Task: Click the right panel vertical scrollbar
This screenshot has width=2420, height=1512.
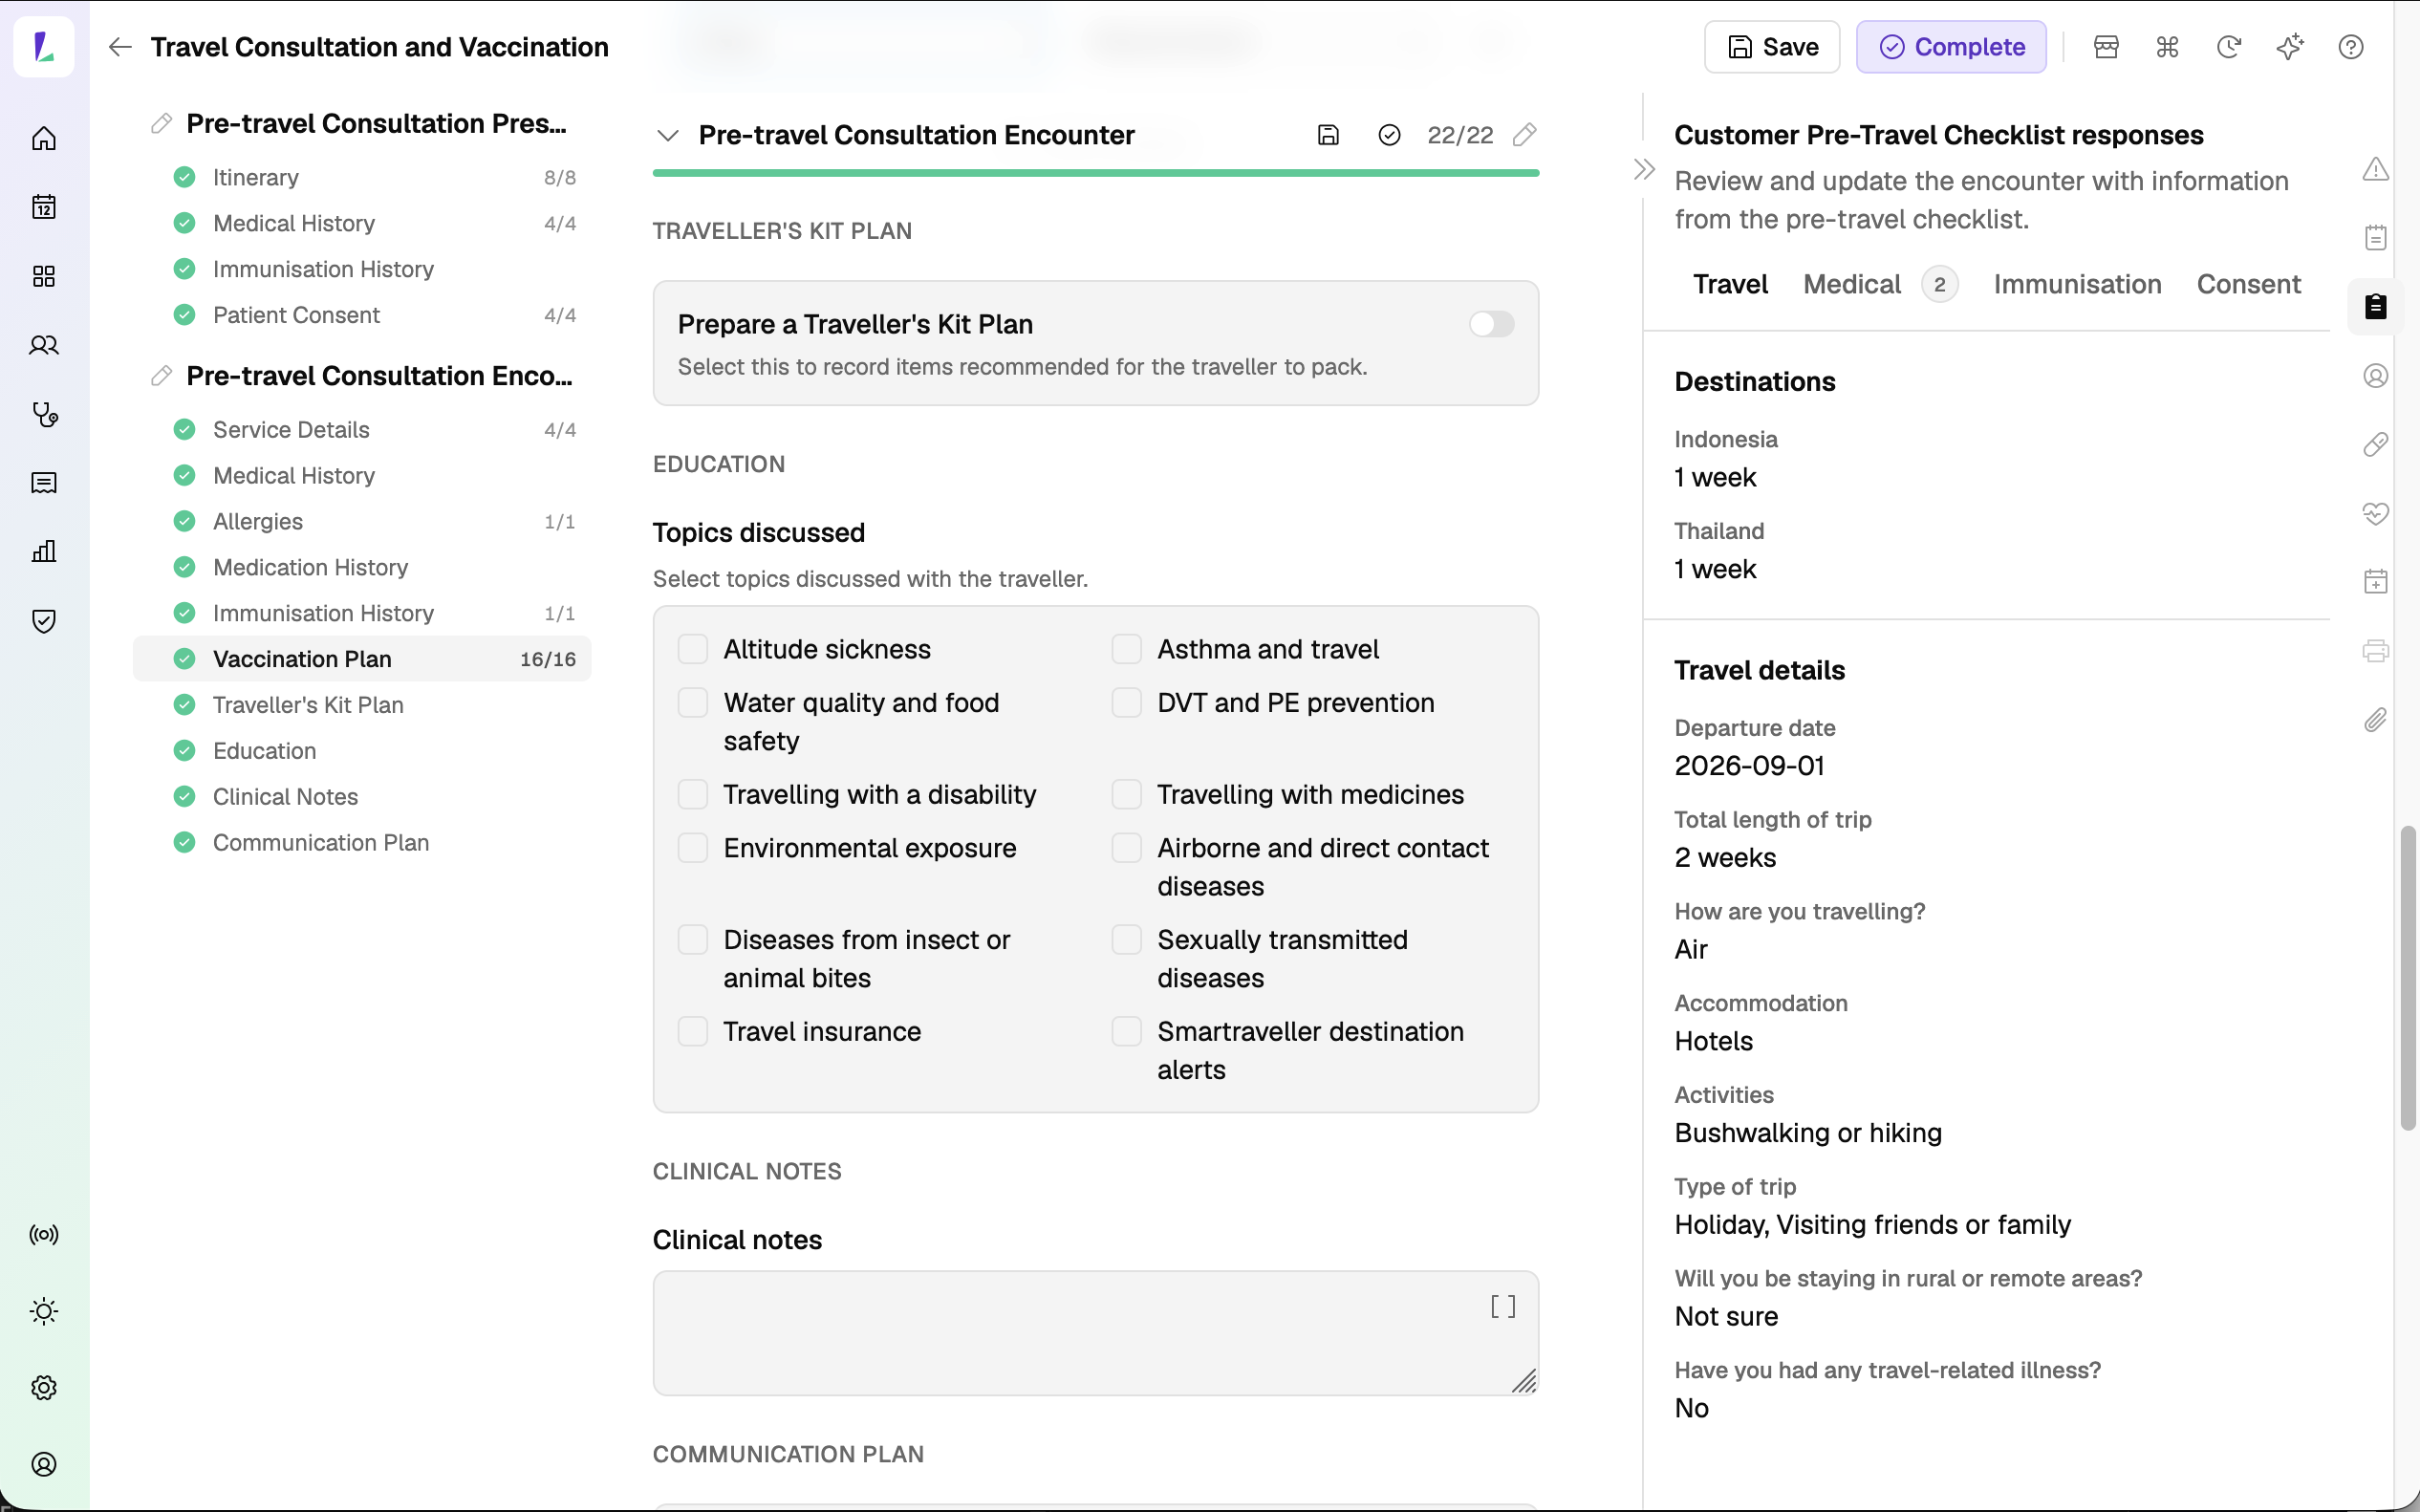Action: [2408, 978]
